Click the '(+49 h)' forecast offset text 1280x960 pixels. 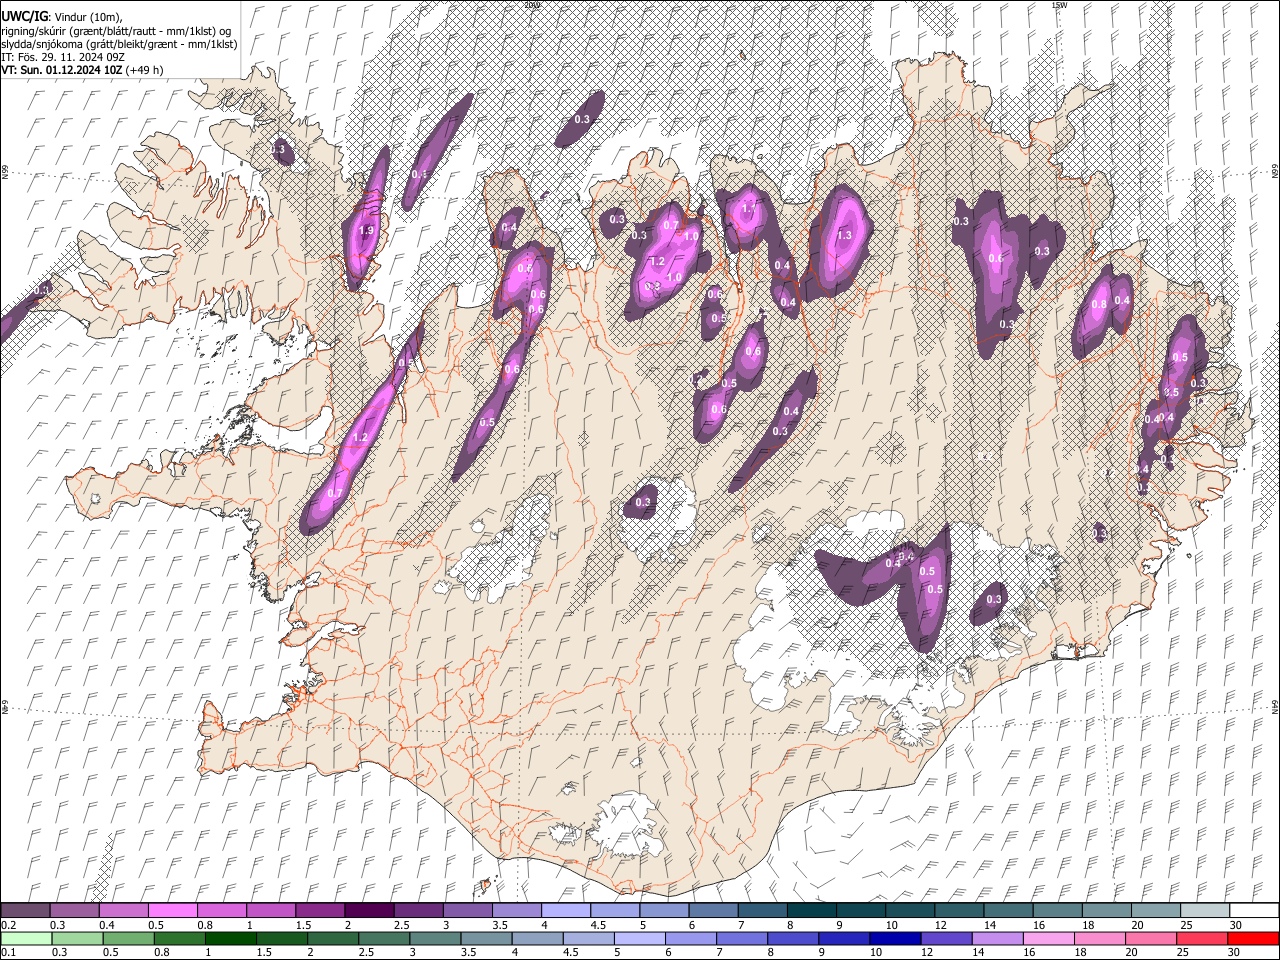tap(145, 70)
